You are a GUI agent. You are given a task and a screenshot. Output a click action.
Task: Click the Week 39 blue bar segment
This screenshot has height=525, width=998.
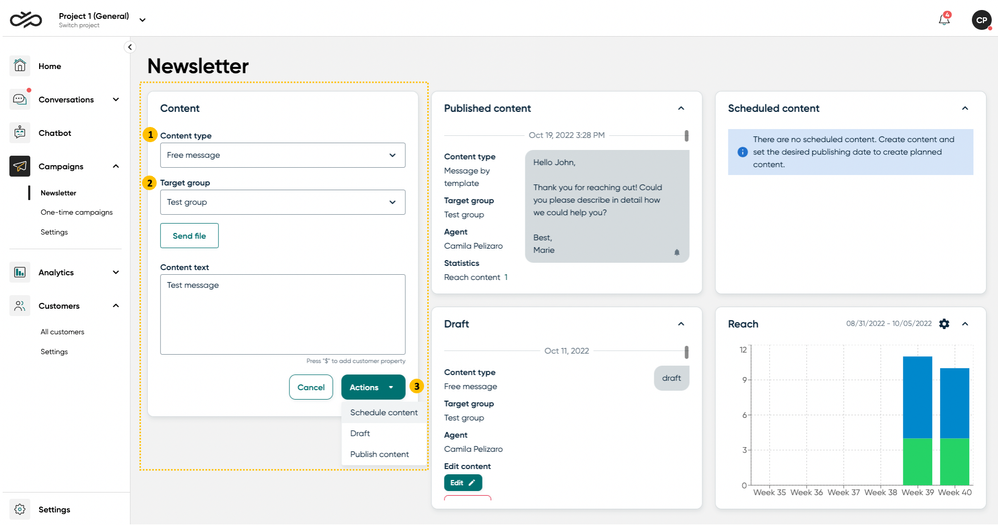(917, 397)
